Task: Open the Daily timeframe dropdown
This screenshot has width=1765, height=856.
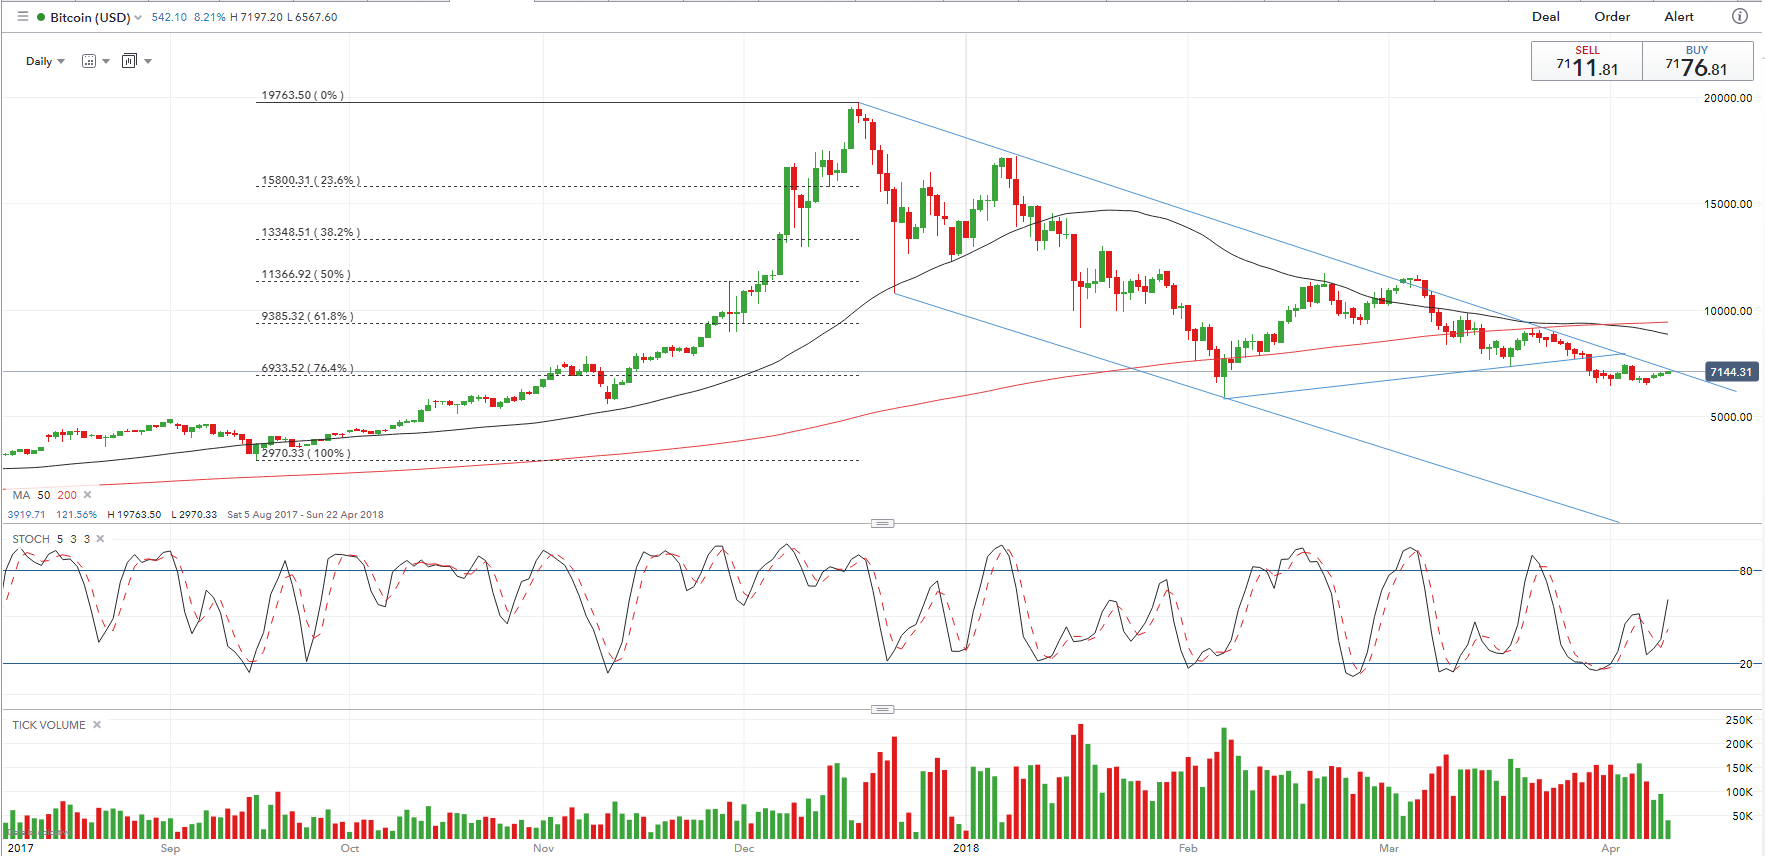Action: pyautogui.click(x=45, y=61)
